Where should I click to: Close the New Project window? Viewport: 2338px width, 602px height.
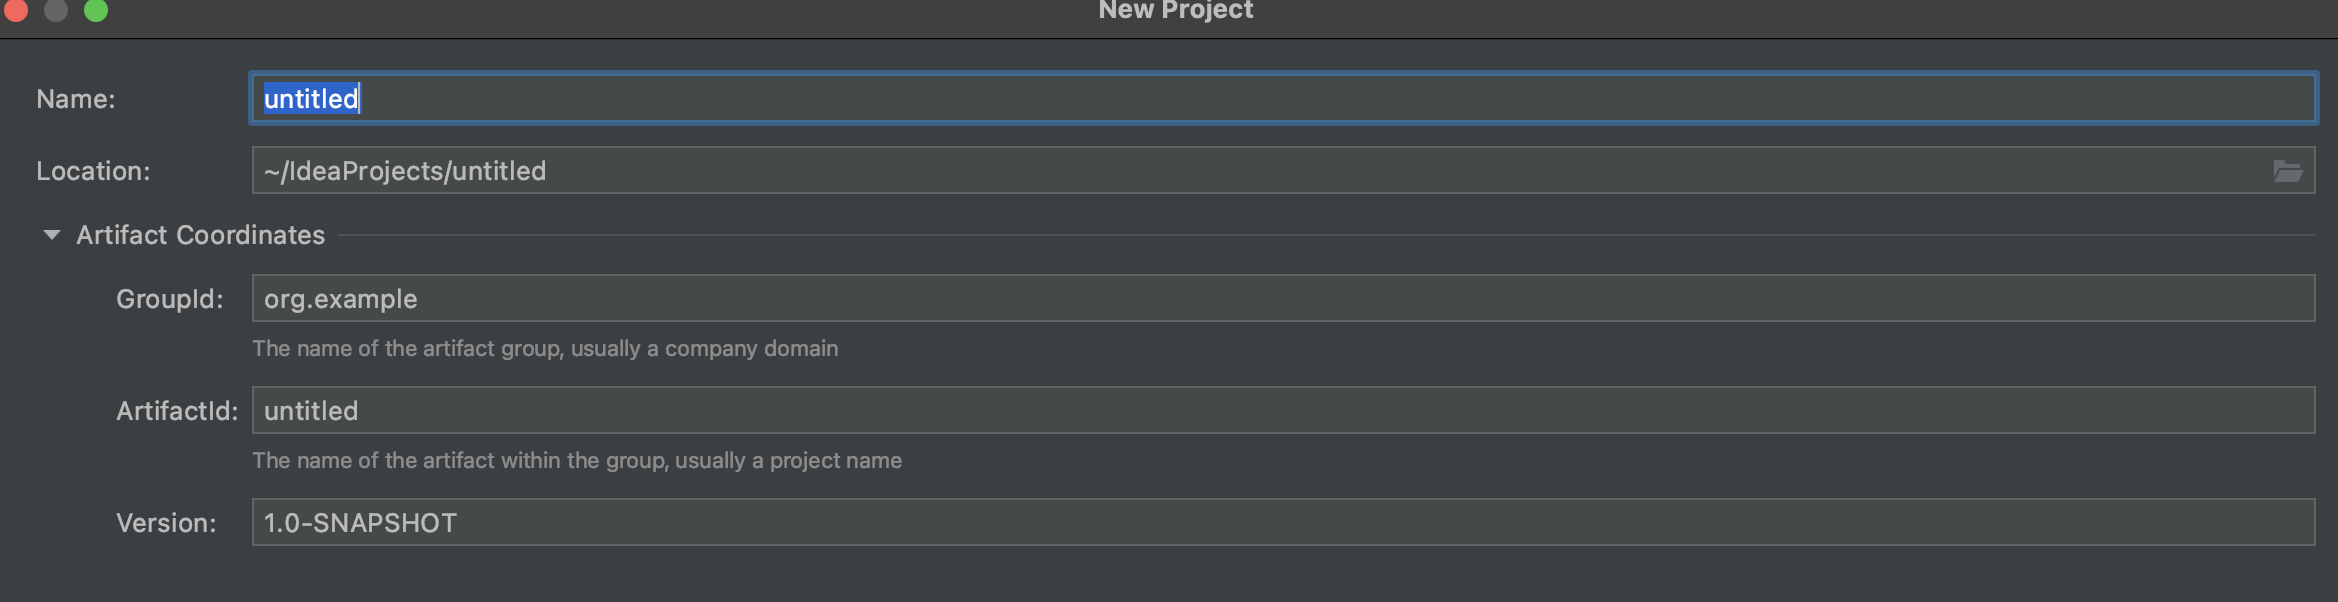coord(16,10)
